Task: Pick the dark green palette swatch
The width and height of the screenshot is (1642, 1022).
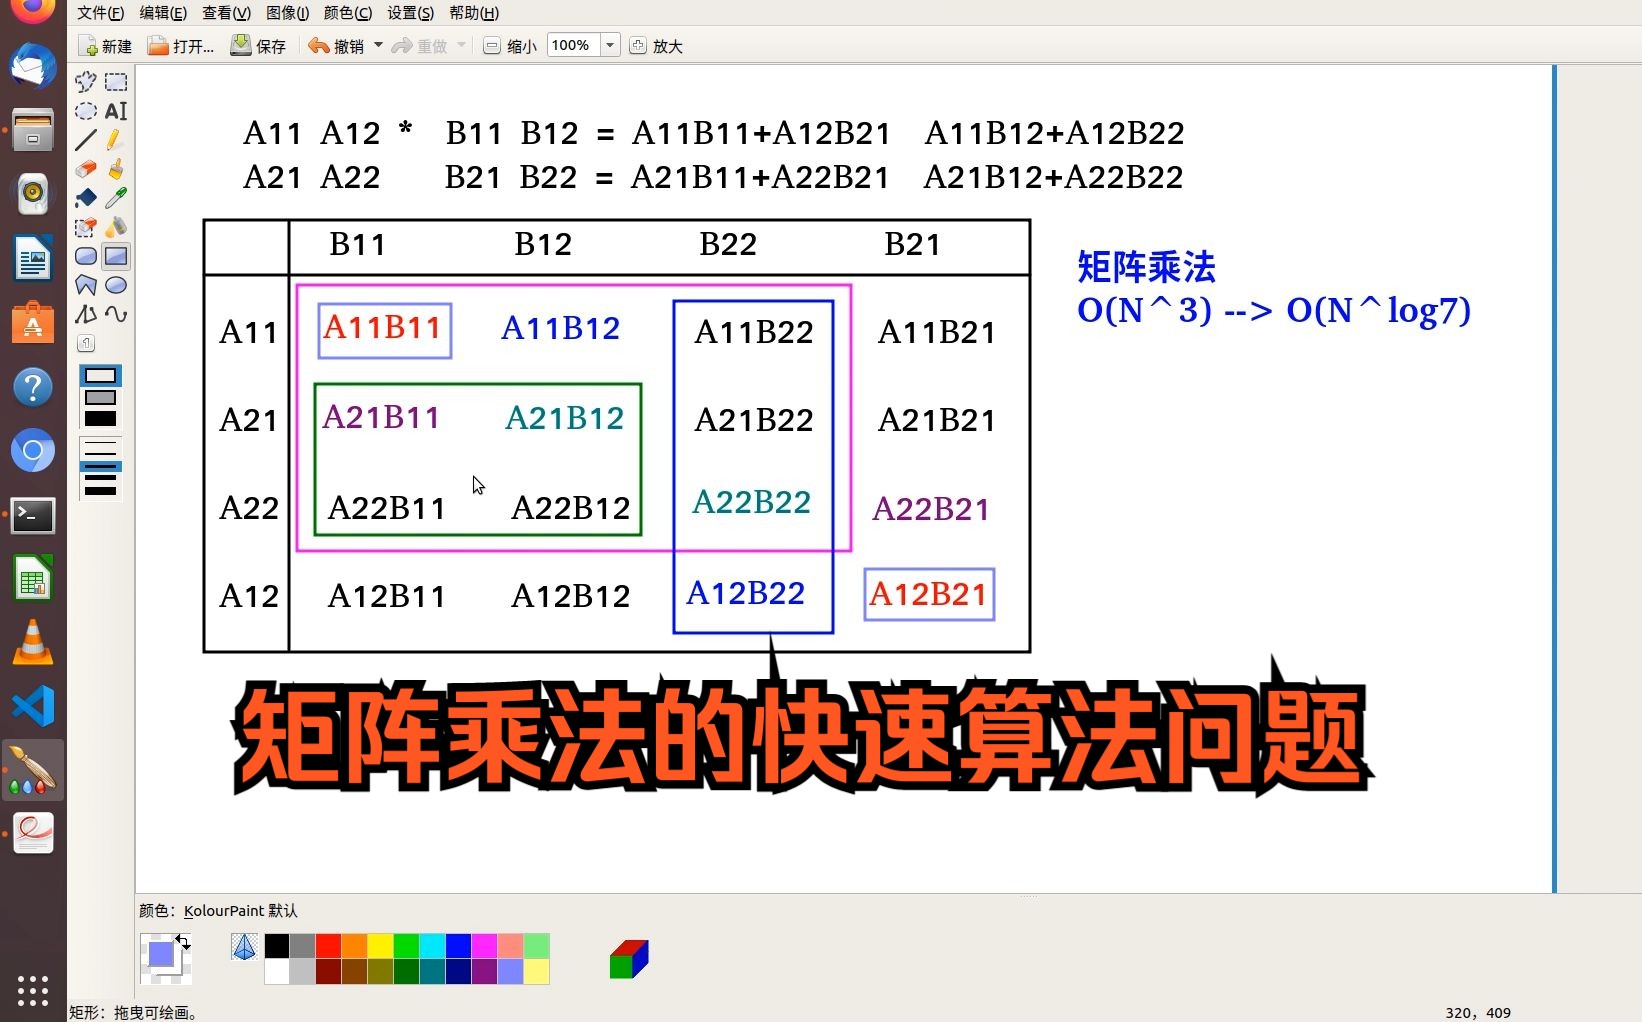Action: [407, 971]
